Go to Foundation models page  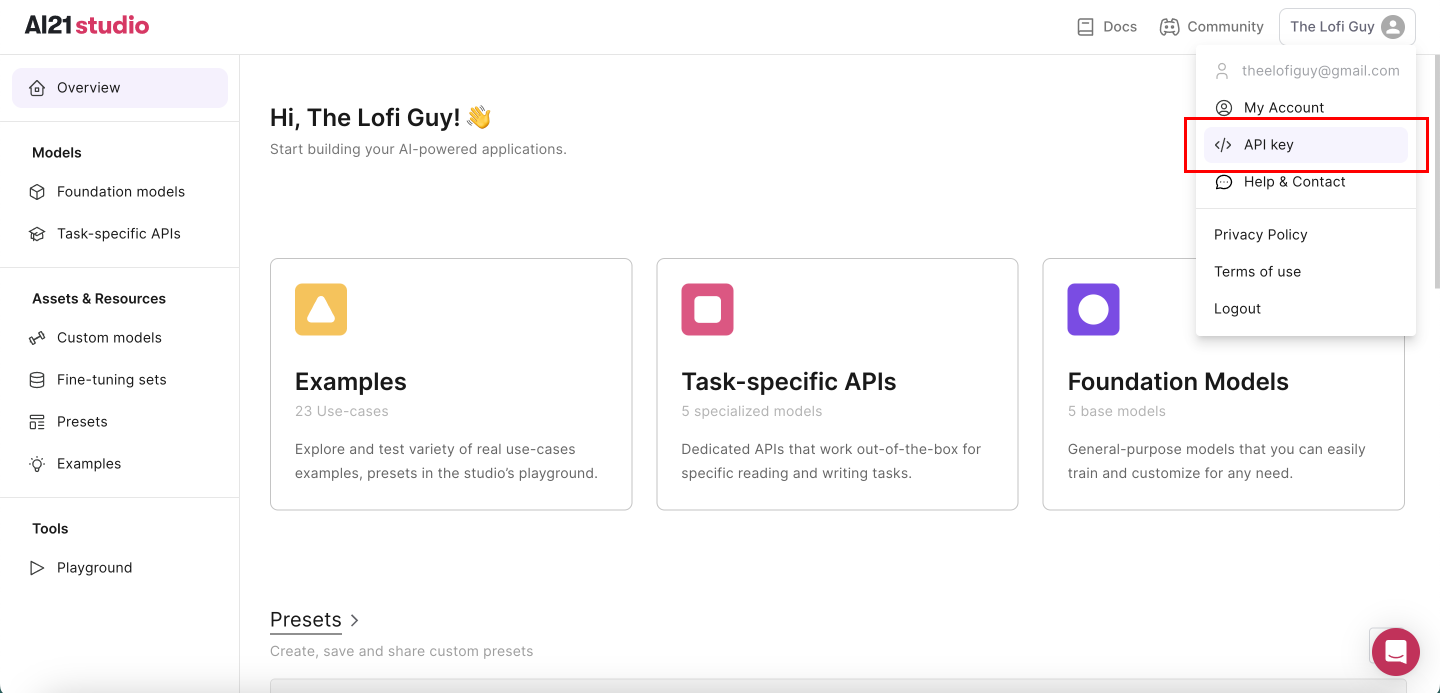pos(120,192)
